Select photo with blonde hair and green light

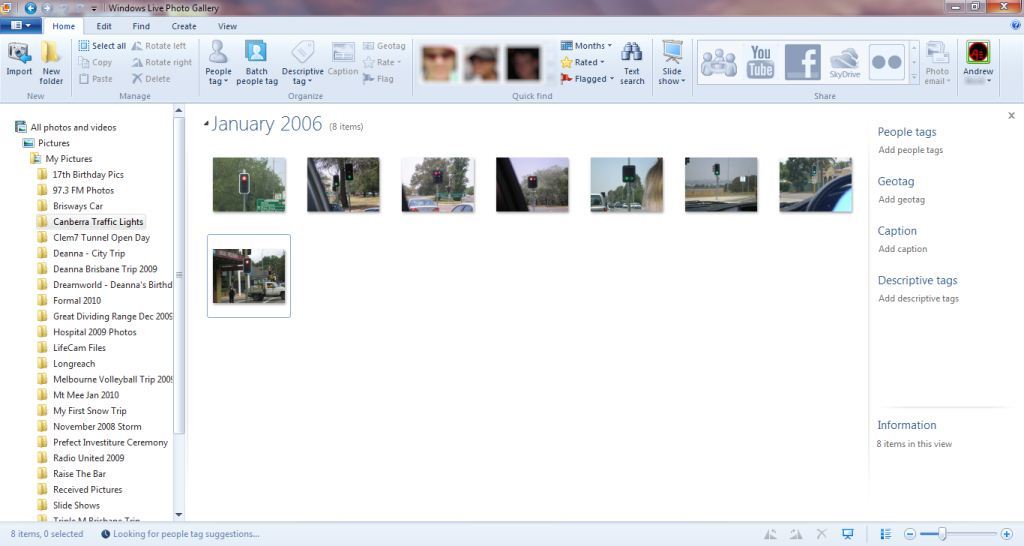point(626,185)
